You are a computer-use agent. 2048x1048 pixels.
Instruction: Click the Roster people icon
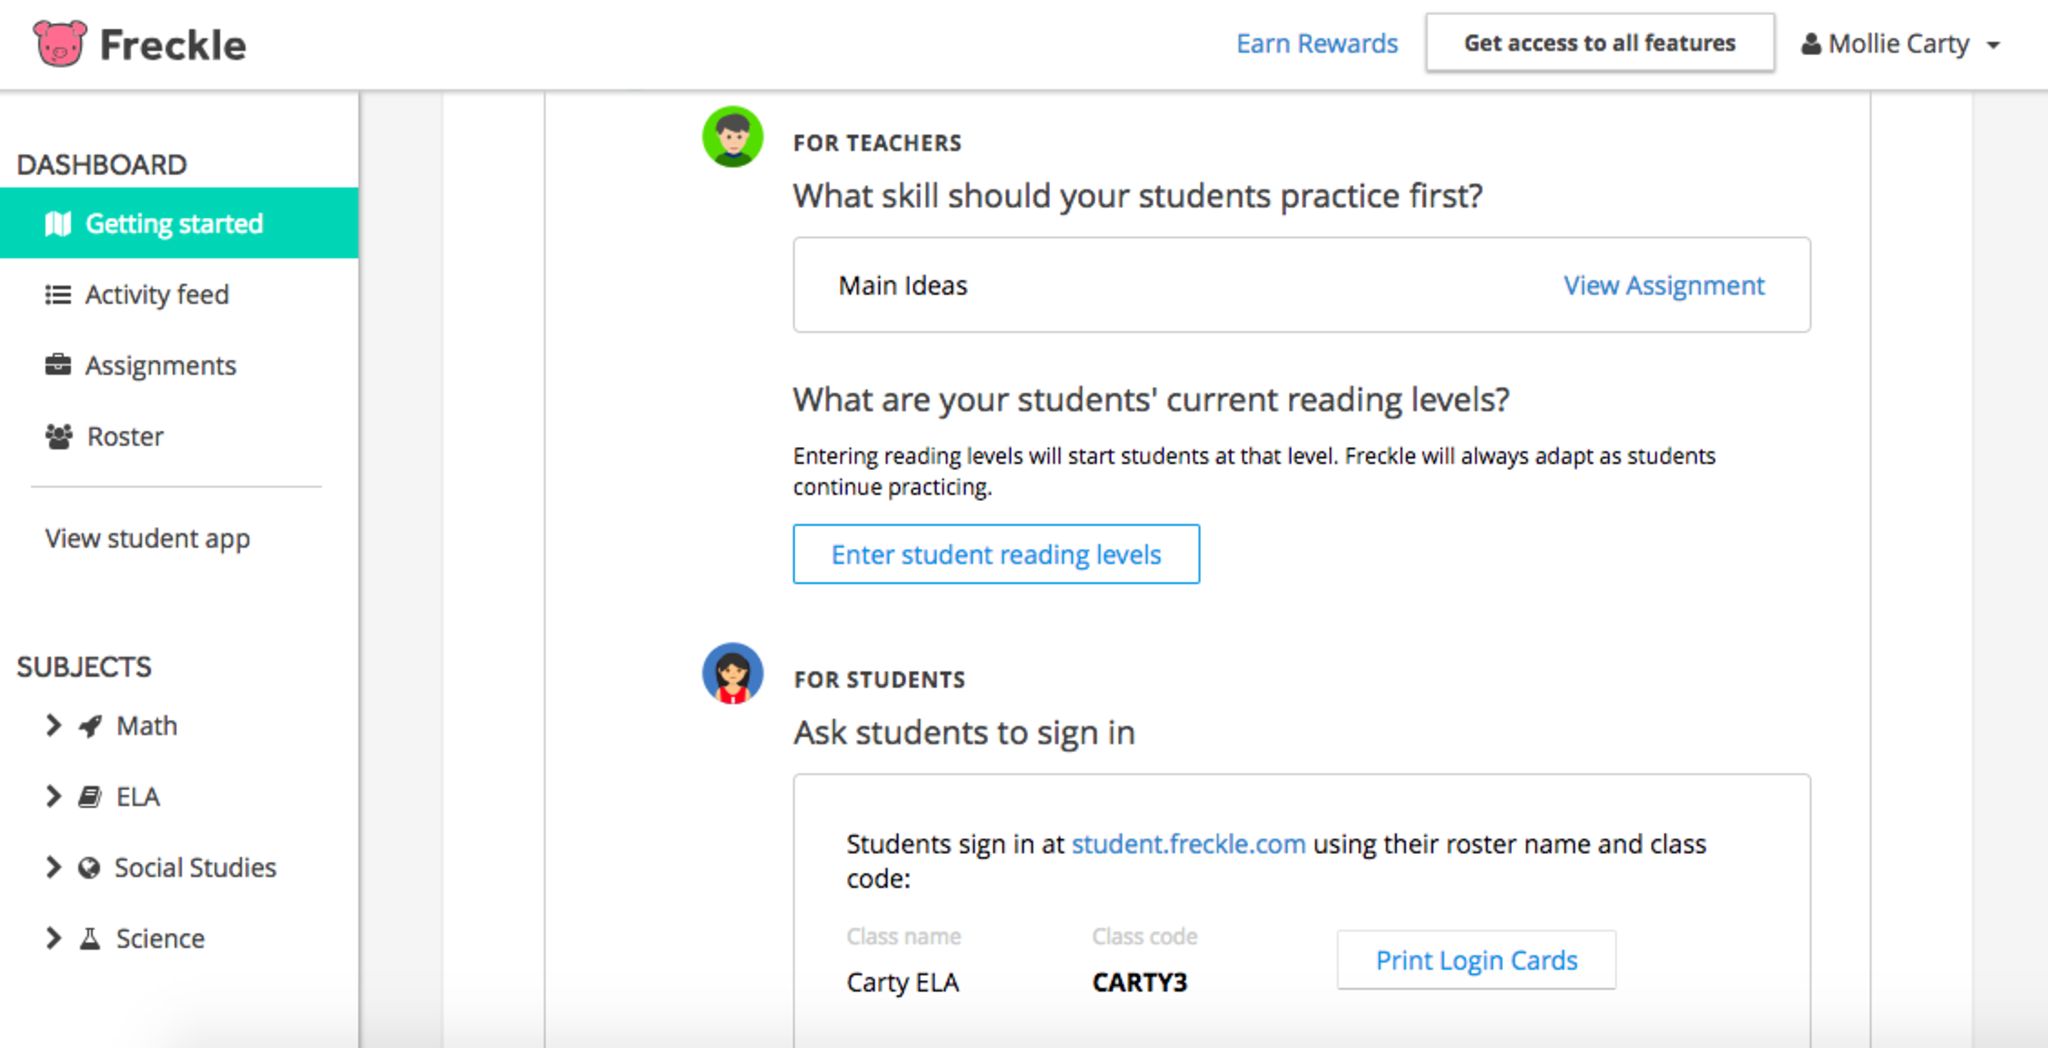[59, 436]
